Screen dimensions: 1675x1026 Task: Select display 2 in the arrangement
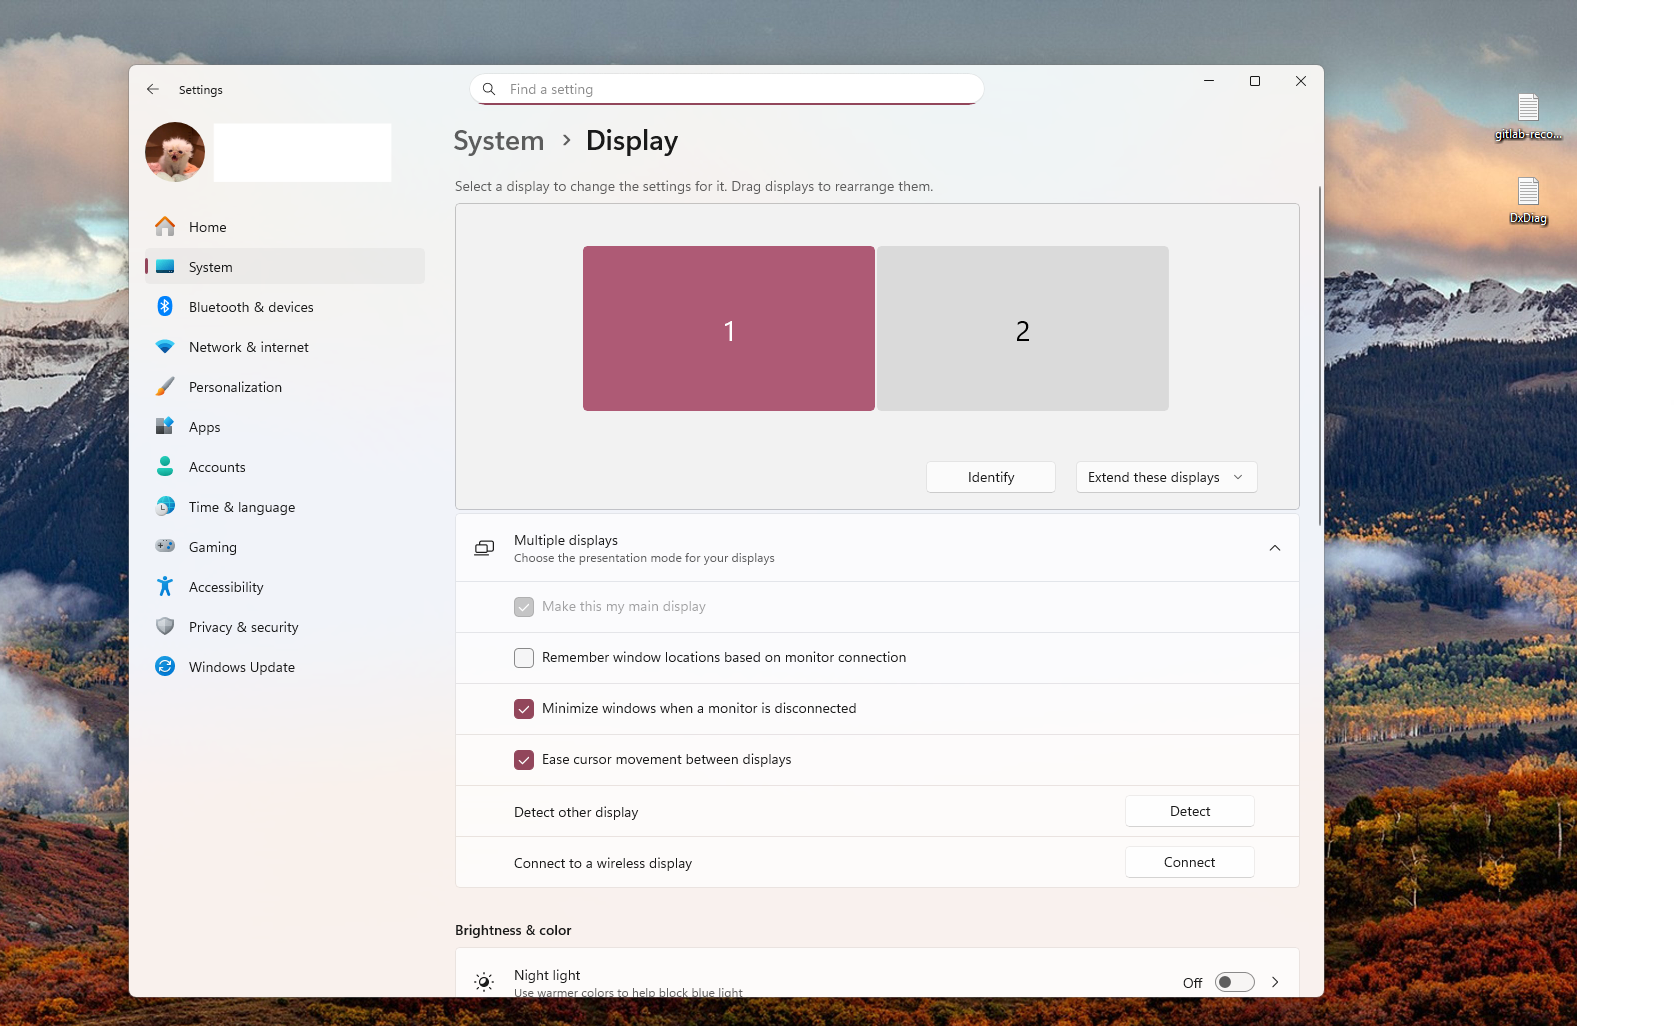(1023, 329)
